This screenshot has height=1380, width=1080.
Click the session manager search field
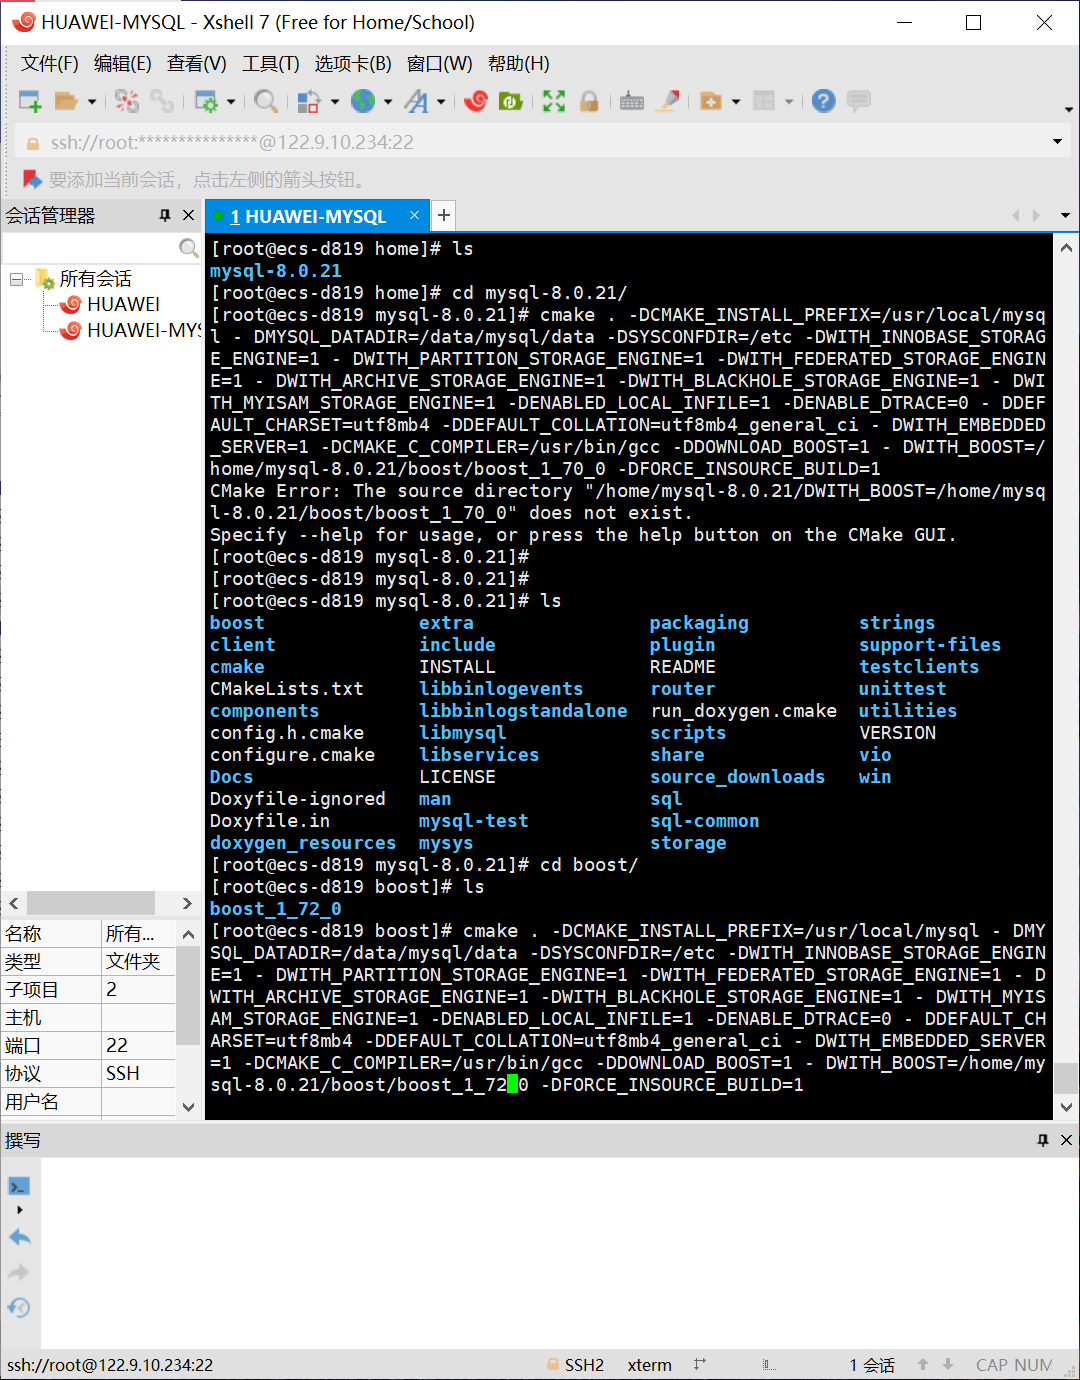(90, 247)
